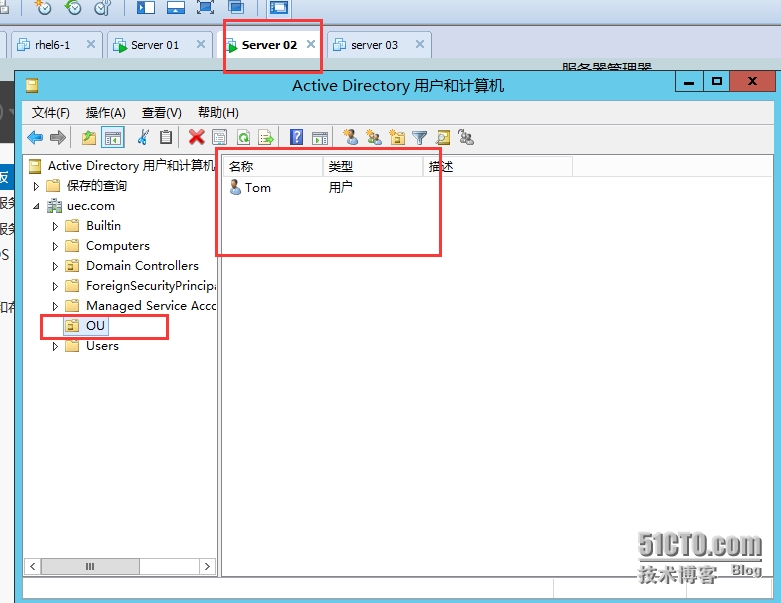
Task: Click the Back arrow in the AD toolbar
Action: pyautogui.click(x=35, y=137)
